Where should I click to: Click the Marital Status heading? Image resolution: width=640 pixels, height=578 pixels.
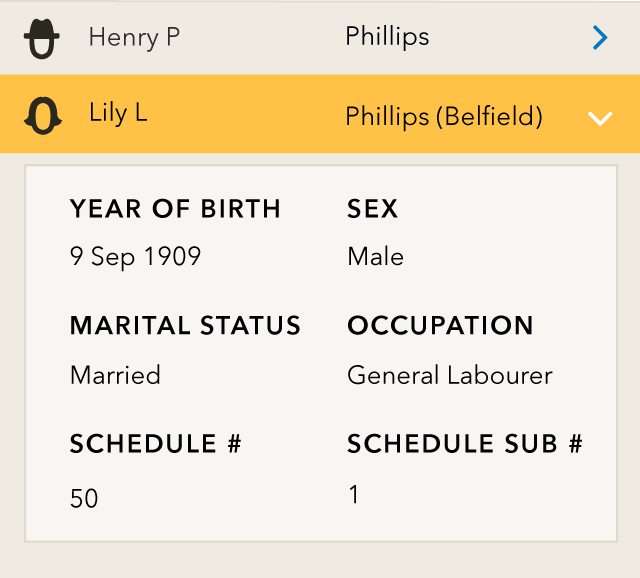[x=185, y=326]
